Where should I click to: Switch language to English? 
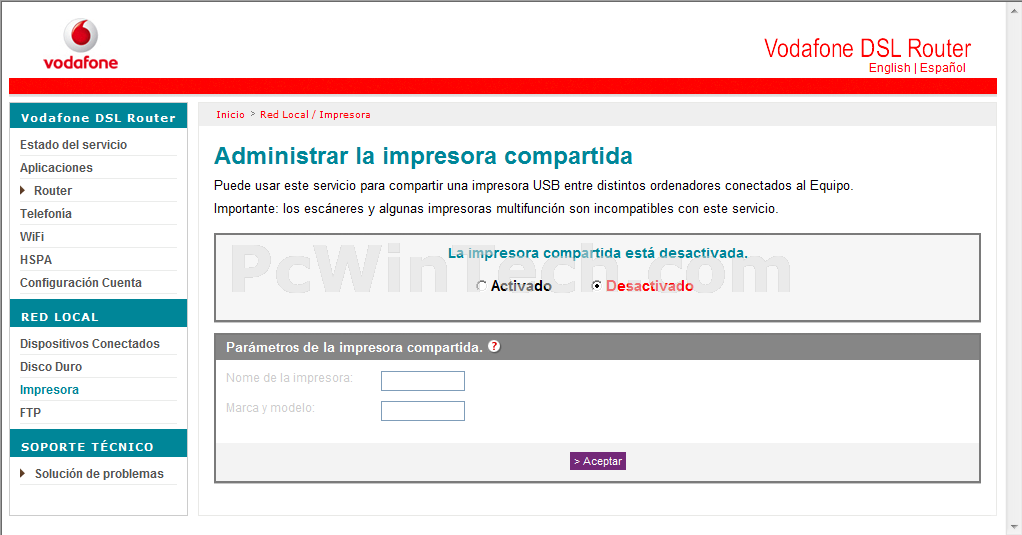point(889,68)
